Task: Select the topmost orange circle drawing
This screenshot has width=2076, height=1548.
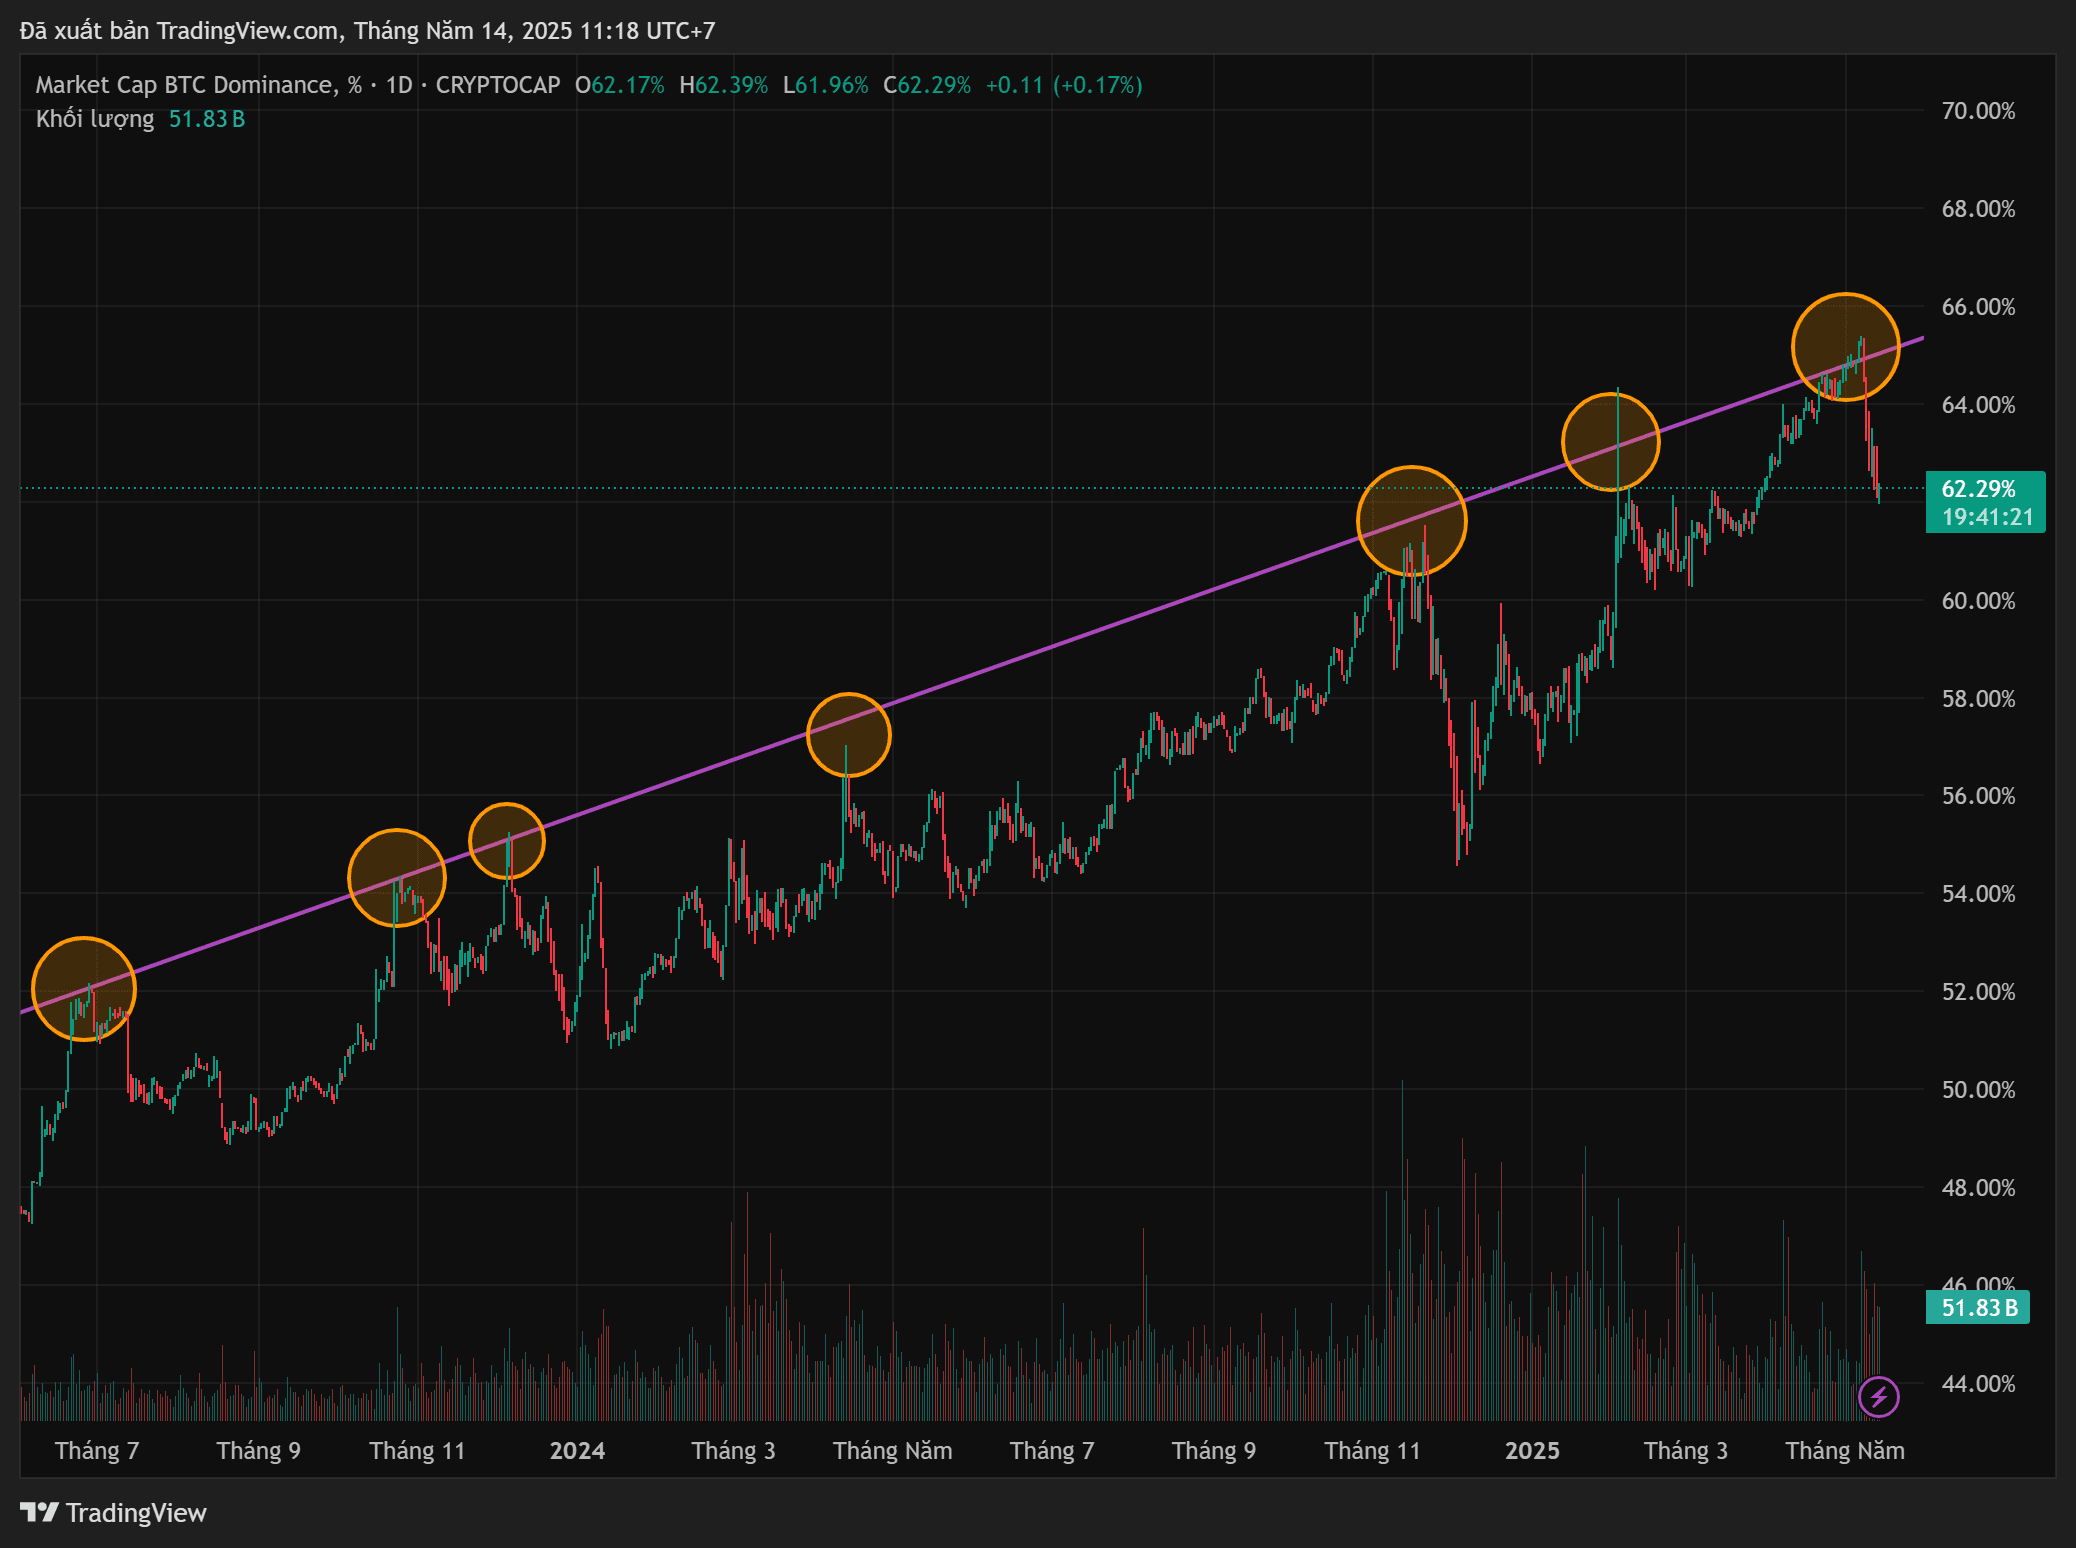Action: coord(1845,345)
